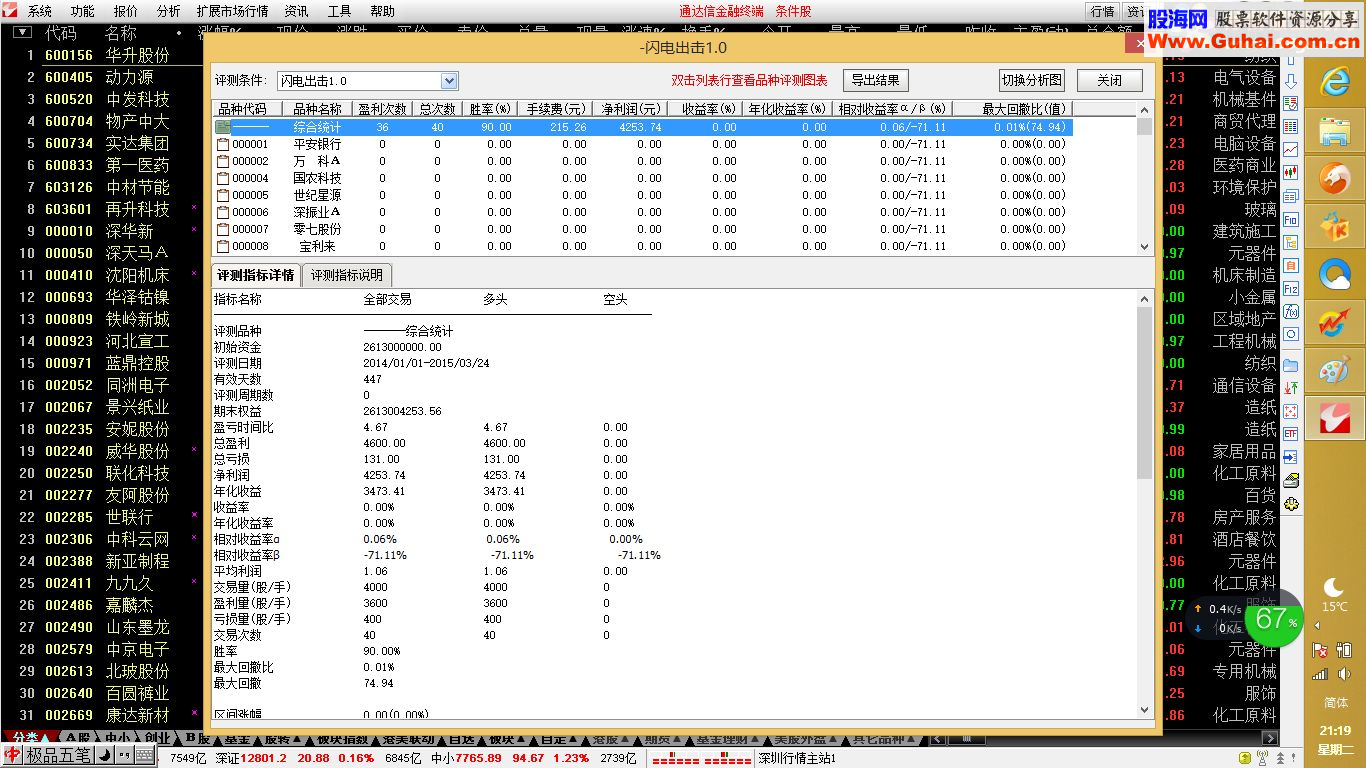Viewport: 1366px width, 768px height.
Task: Click the details panel scrollbar down arrow
Action: pos(1145,710)
